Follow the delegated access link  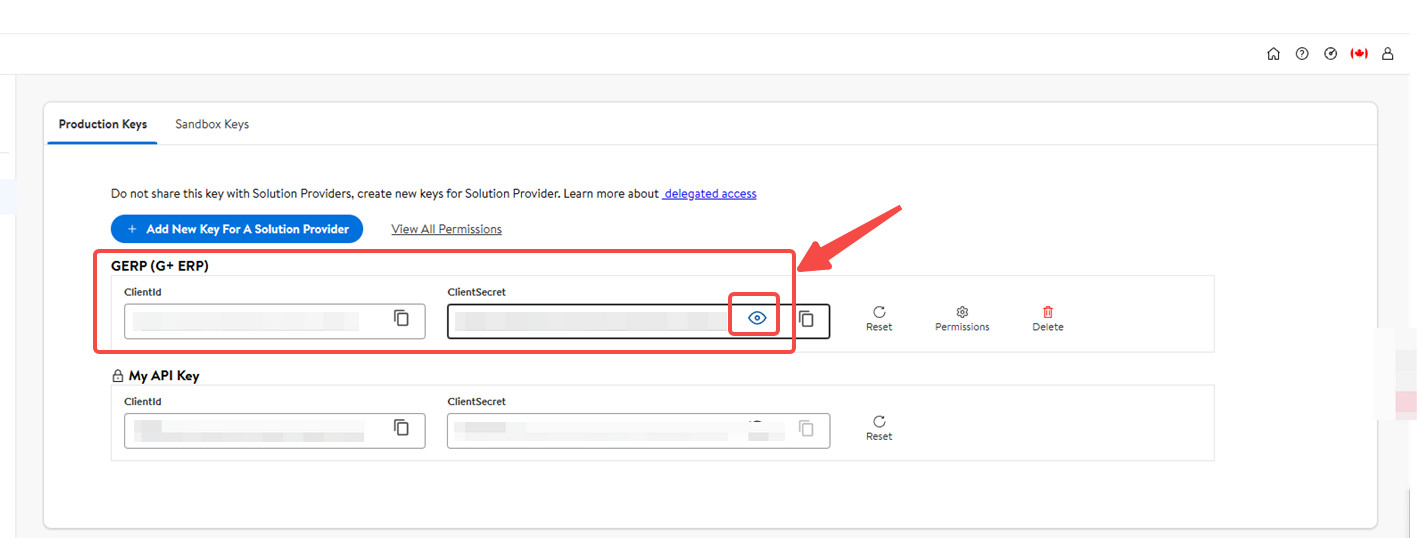tap(710, 193)
